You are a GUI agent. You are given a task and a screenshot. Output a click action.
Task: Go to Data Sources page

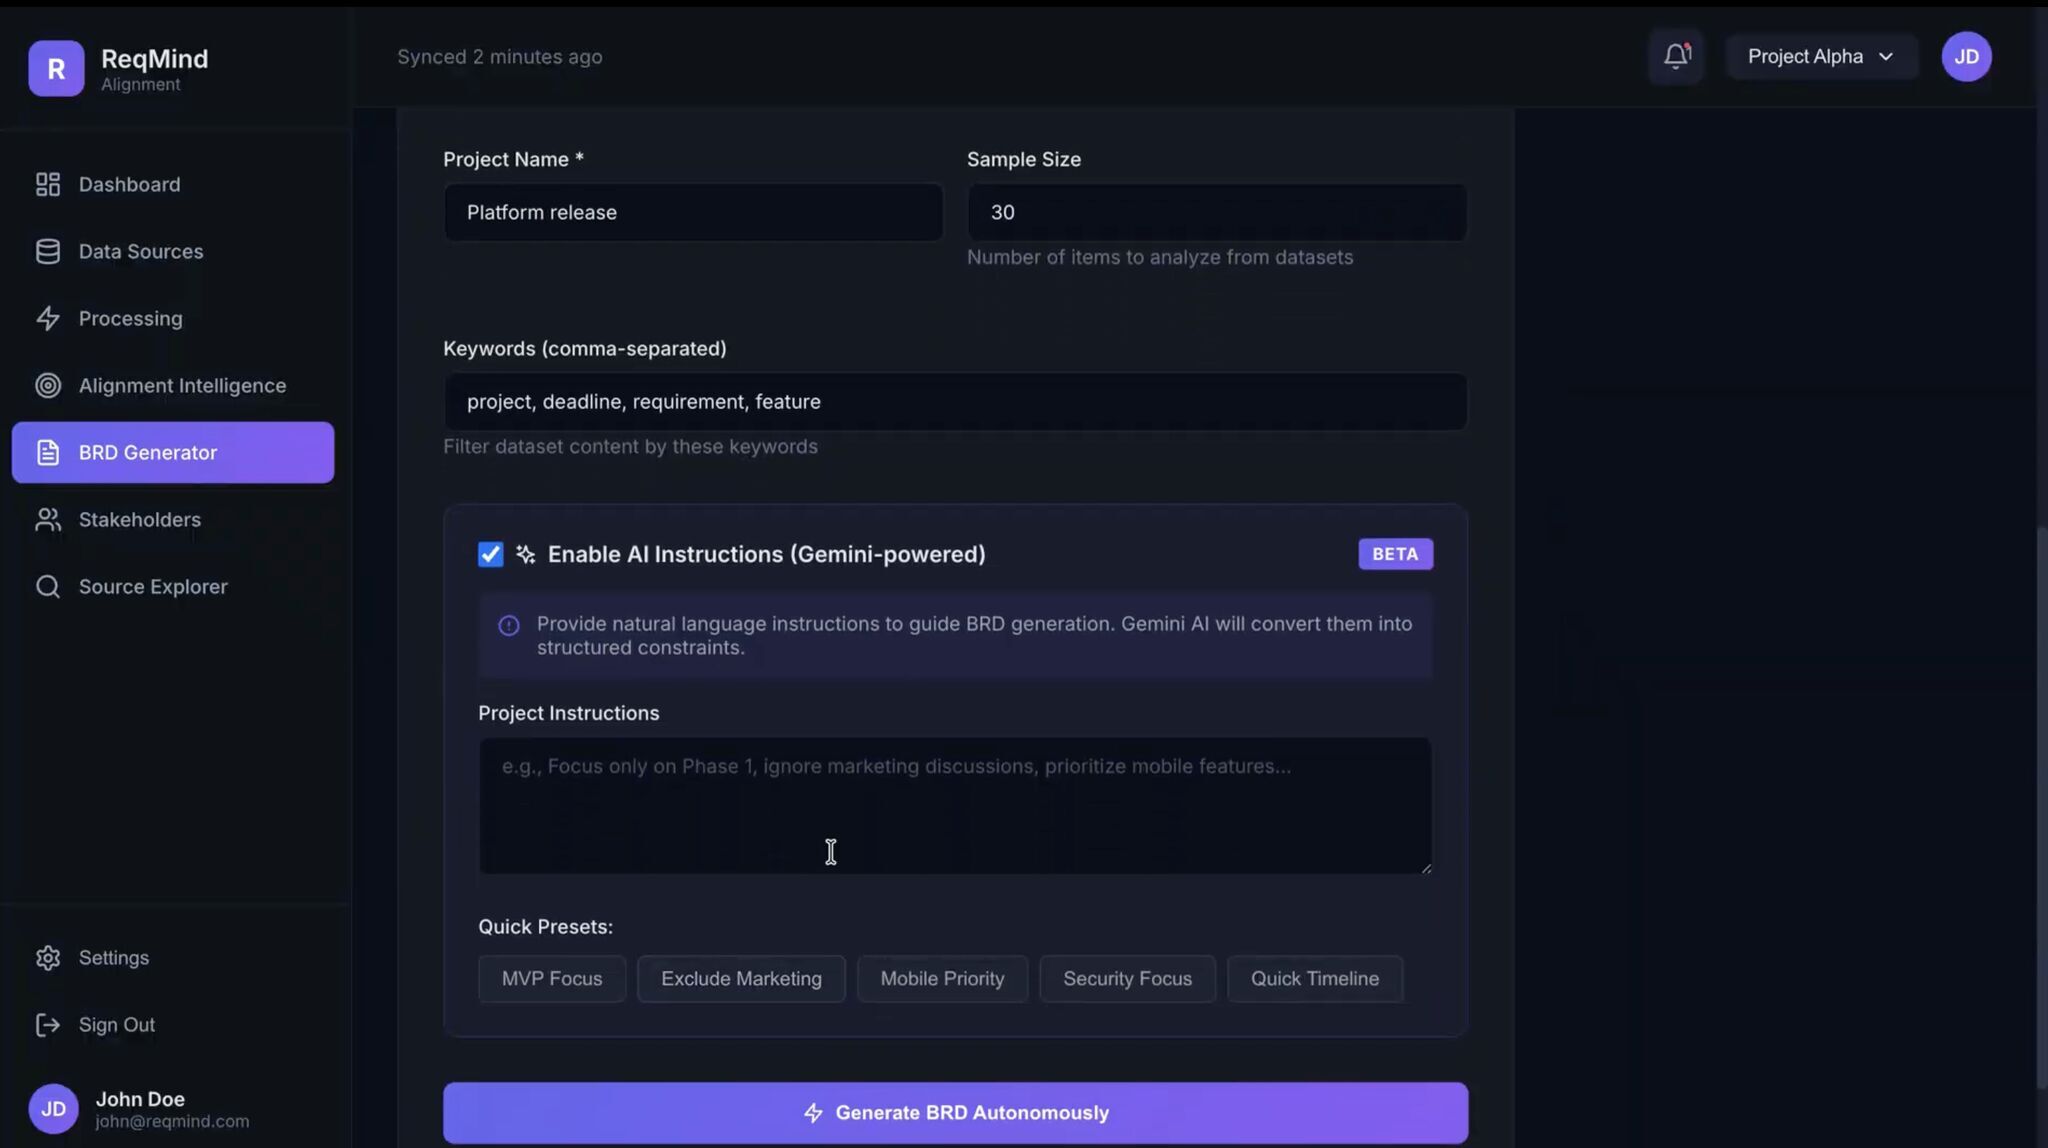pyautogui.click(x=173, y=251)
